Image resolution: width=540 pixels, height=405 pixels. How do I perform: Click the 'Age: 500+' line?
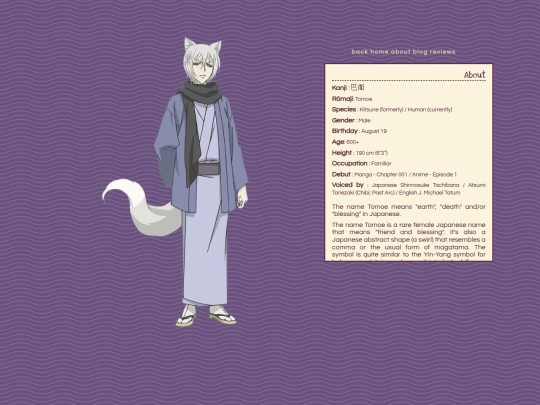[x=345, y=142]
